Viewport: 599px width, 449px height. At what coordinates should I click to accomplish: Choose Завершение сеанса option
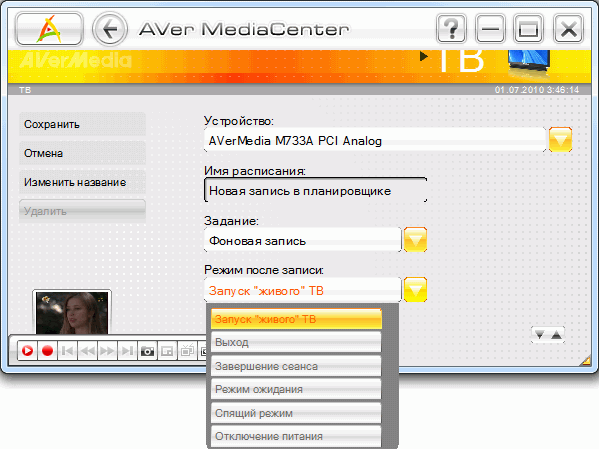click(x=296, y=366)
